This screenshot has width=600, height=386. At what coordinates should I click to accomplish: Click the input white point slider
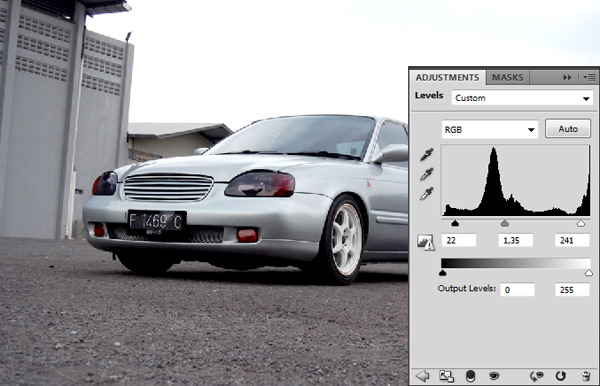(x=581, y=223)
